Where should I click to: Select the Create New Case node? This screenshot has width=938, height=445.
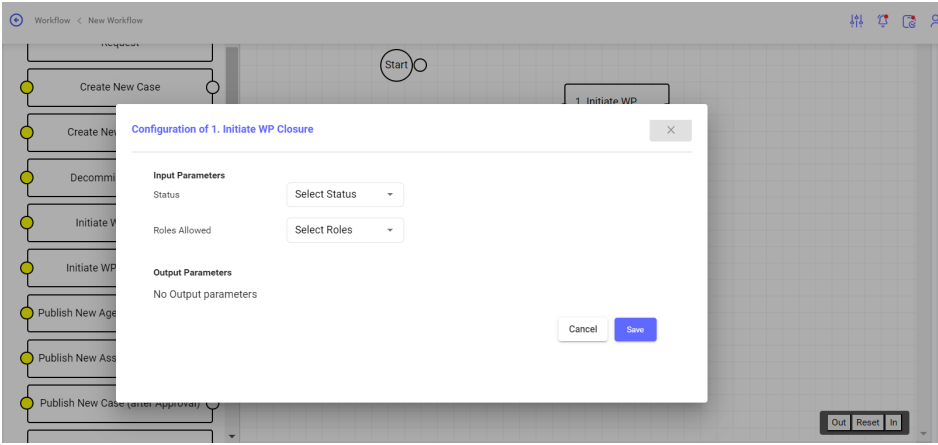pyautogui.click(x=120, y=87)
